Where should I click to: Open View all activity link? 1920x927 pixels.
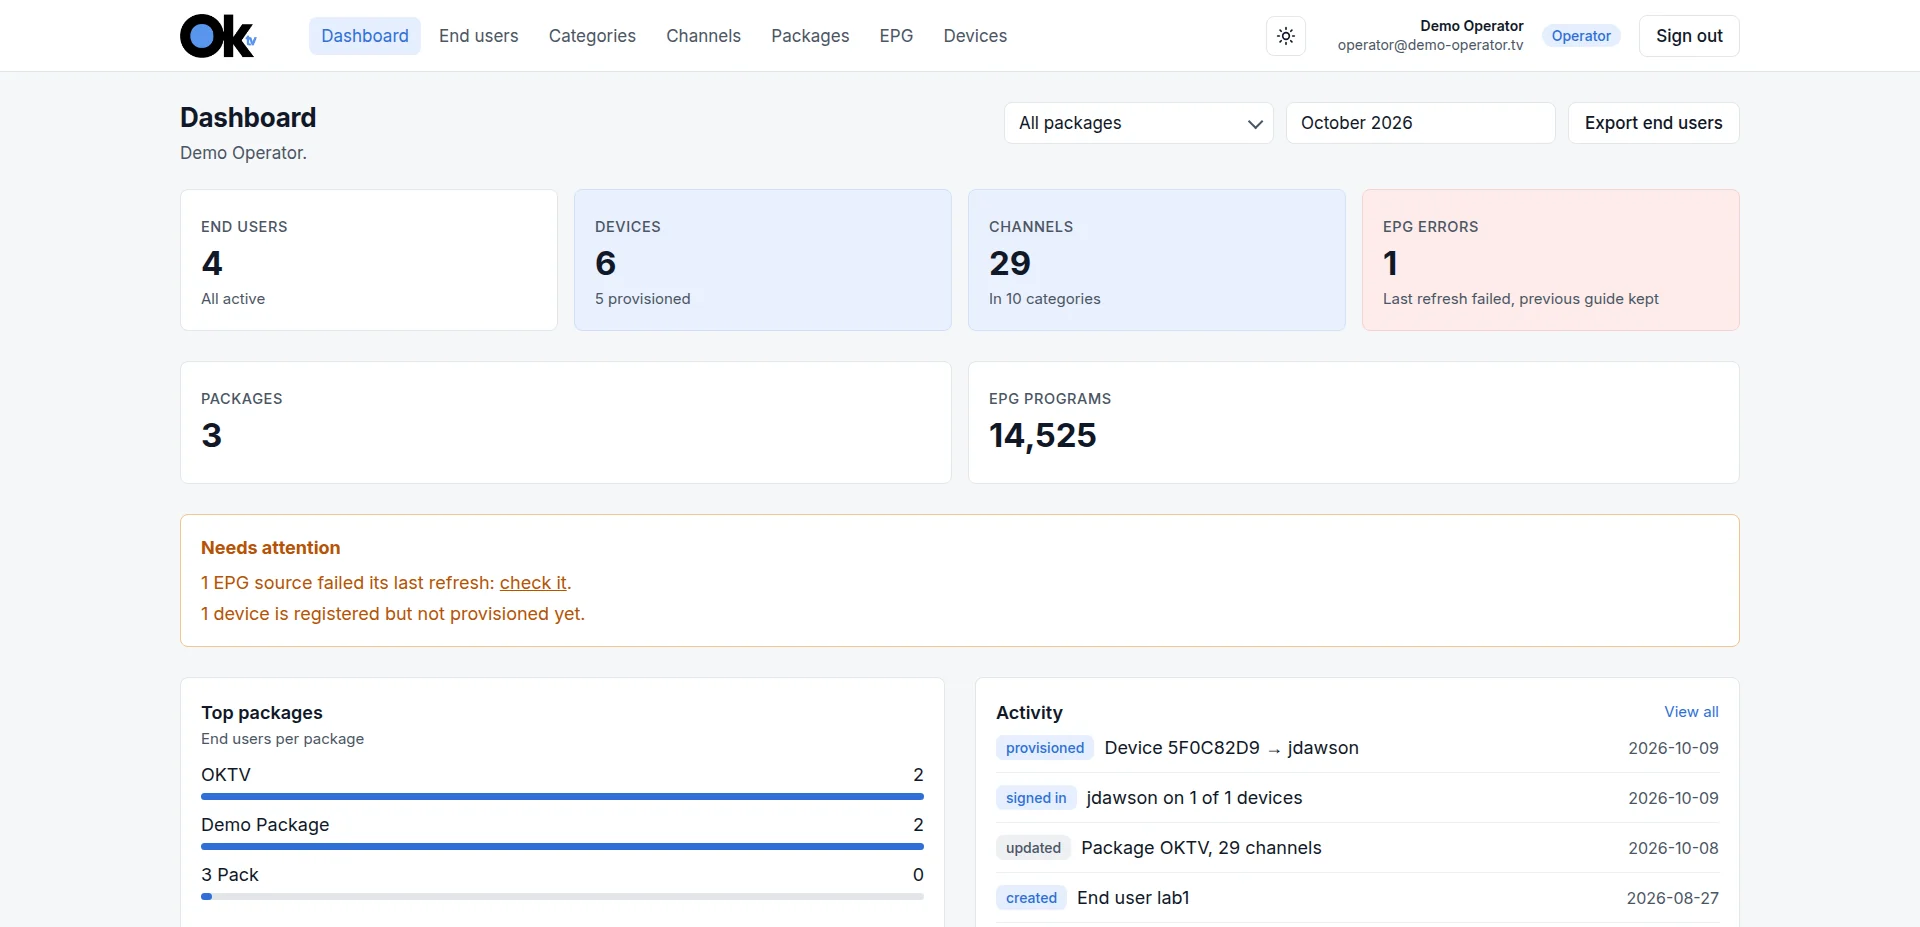click(1691, 712)
